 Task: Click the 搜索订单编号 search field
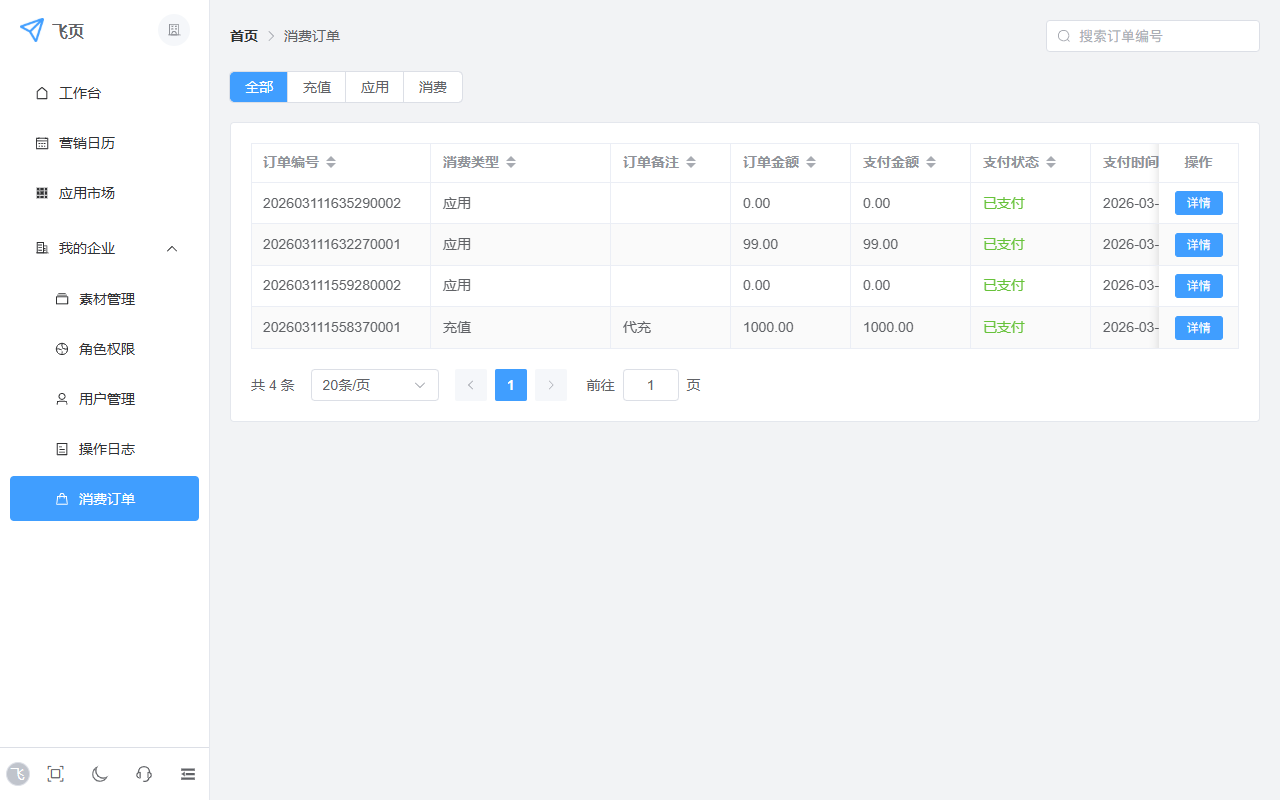tap(1160, 36)
